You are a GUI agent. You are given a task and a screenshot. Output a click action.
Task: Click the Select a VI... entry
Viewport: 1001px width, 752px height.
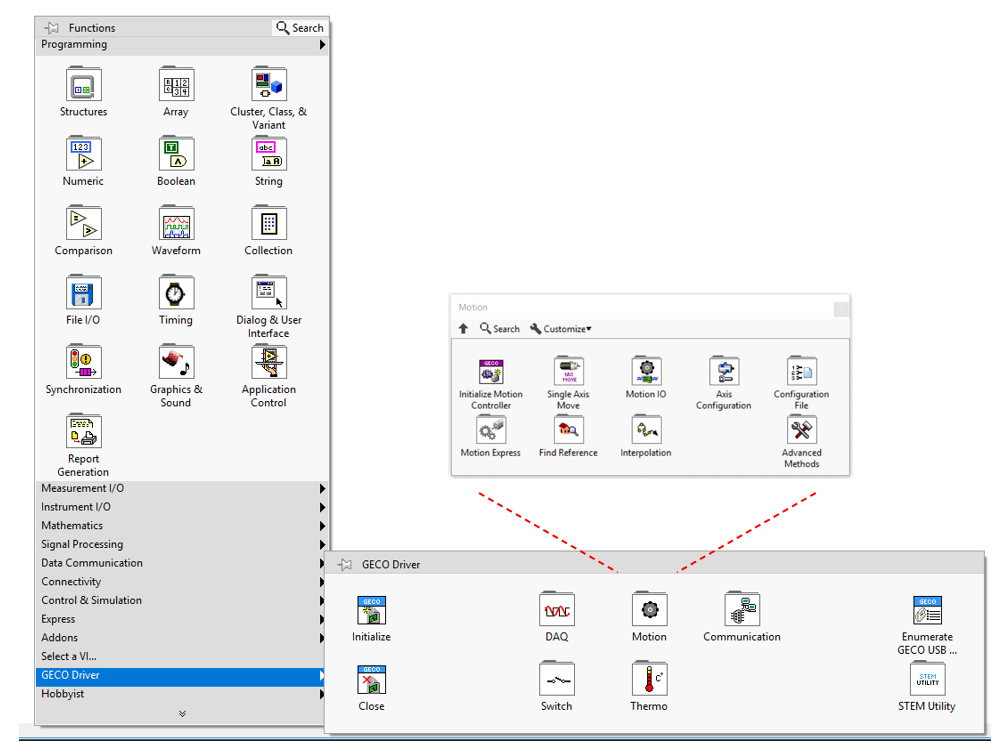(x=69, y=656)
